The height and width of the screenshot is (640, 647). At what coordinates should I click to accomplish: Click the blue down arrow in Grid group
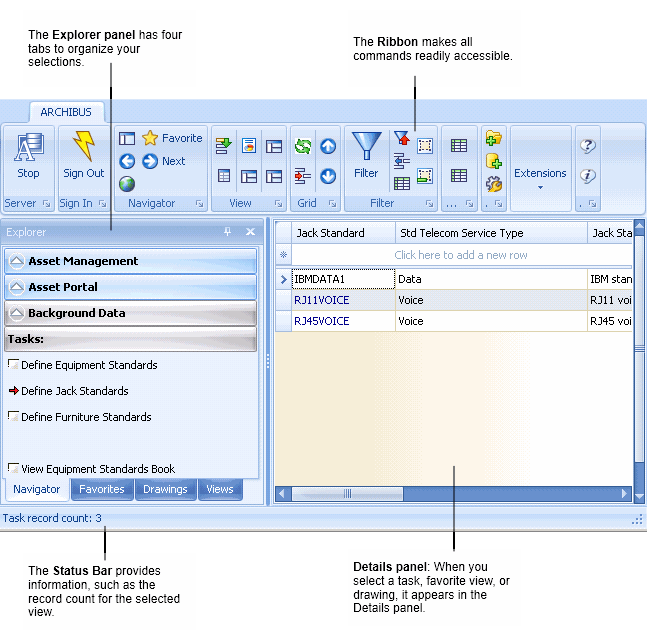pyautogui.click(x=328, y=176)
